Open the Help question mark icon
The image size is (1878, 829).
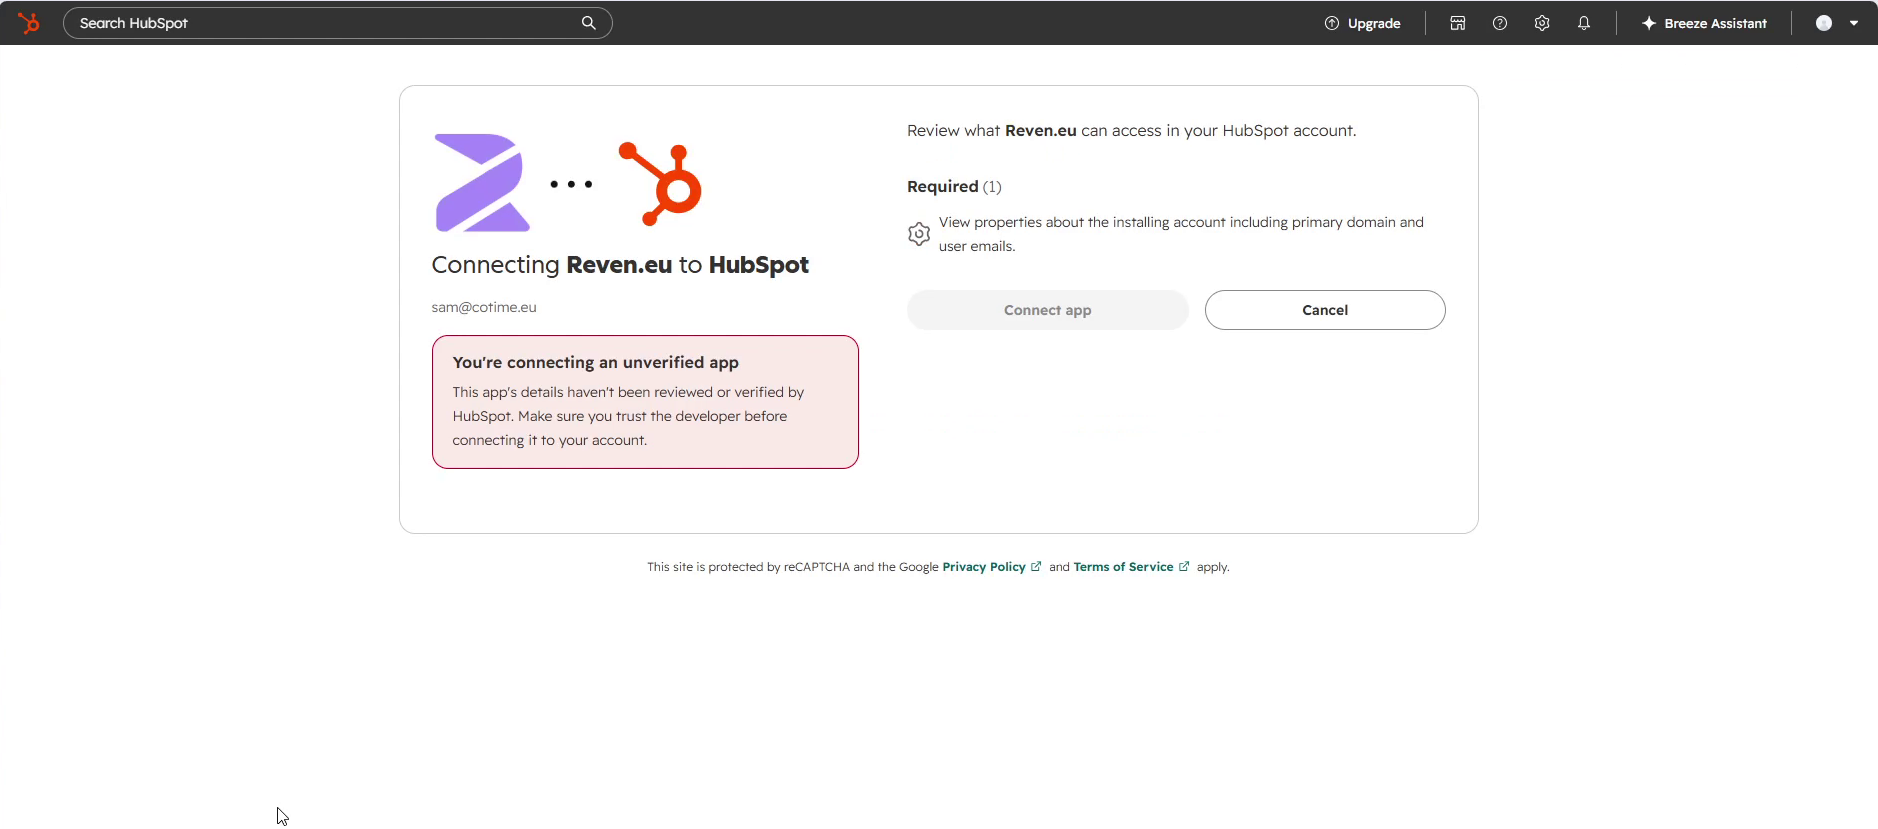click(1499, 23)
